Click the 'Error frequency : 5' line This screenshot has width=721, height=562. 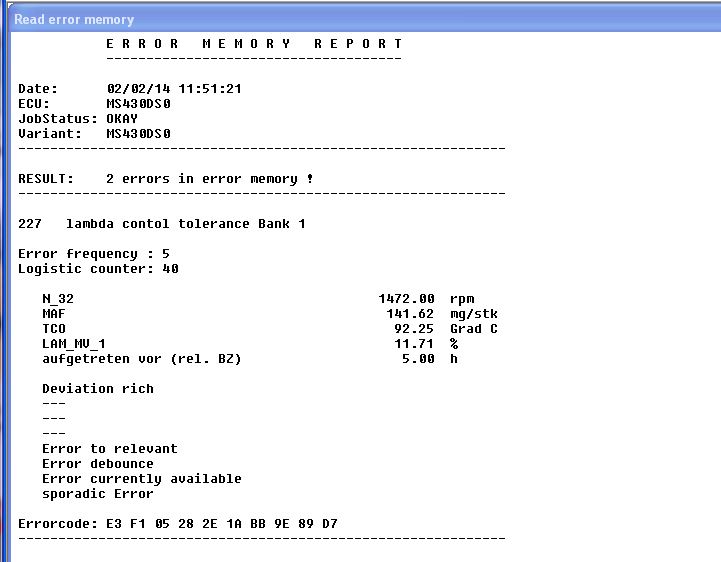point(94,254)
